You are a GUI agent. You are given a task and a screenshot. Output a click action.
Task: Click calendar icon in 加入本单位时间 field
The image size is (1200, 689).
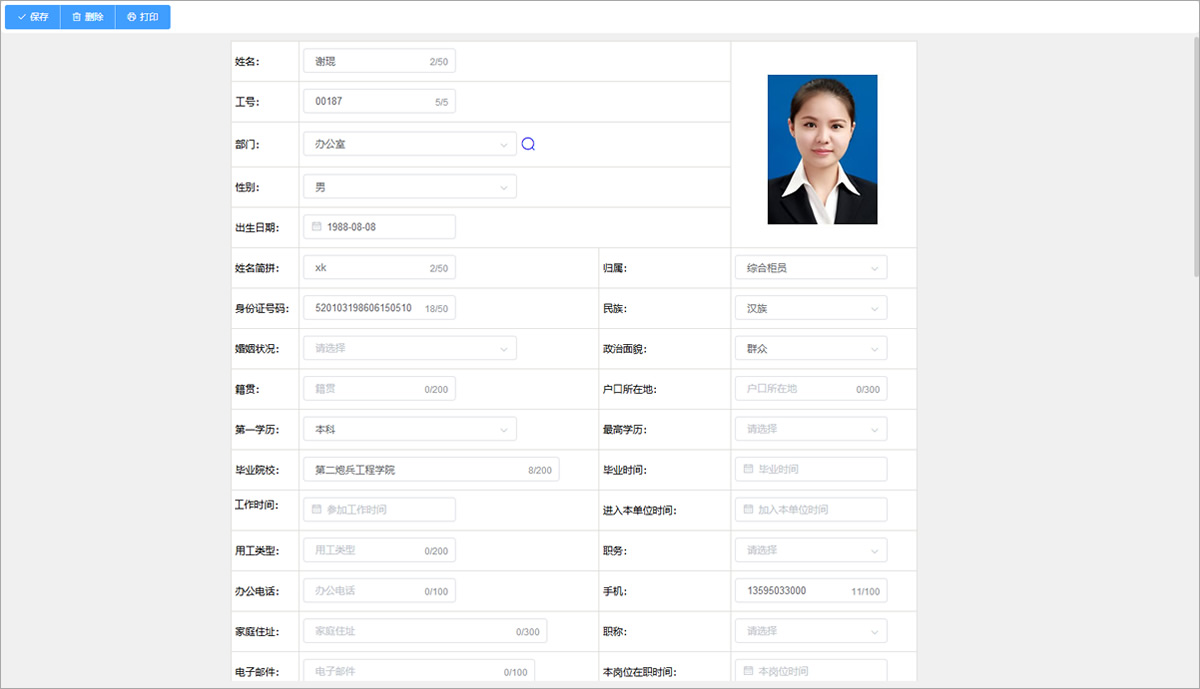[x=748, y=509]
